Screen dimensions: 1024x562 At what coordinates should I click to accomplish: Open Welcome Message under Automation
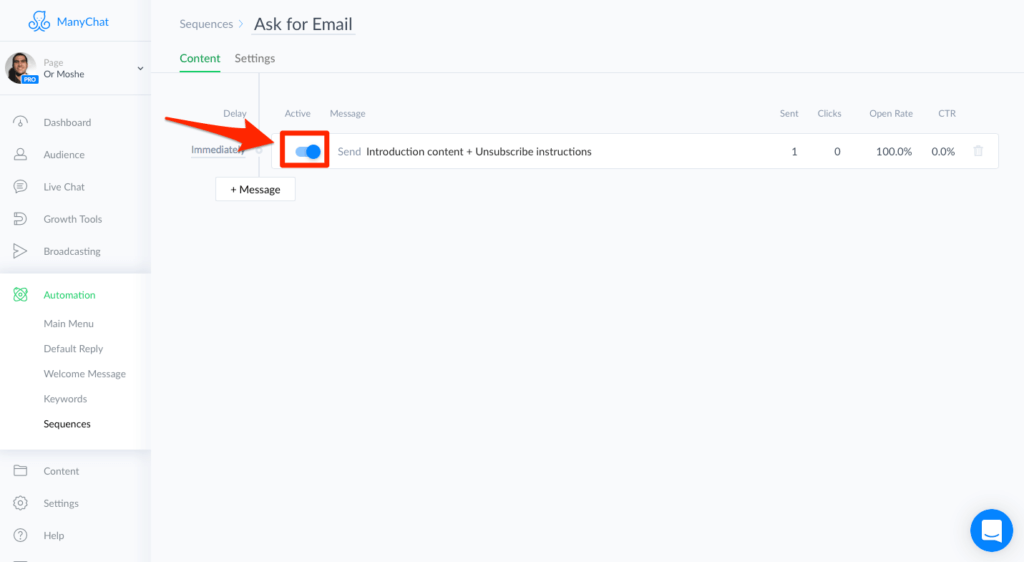(84, 374)
